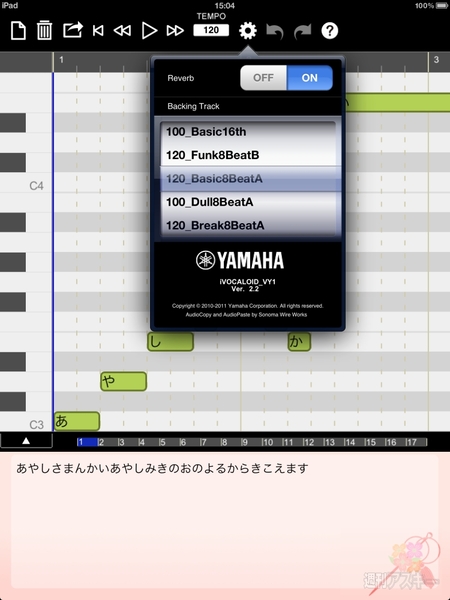Pick 100_Dull8BeatA backing track
The width and height of the screenshot is (450, 600).
(x=248, y=202)
